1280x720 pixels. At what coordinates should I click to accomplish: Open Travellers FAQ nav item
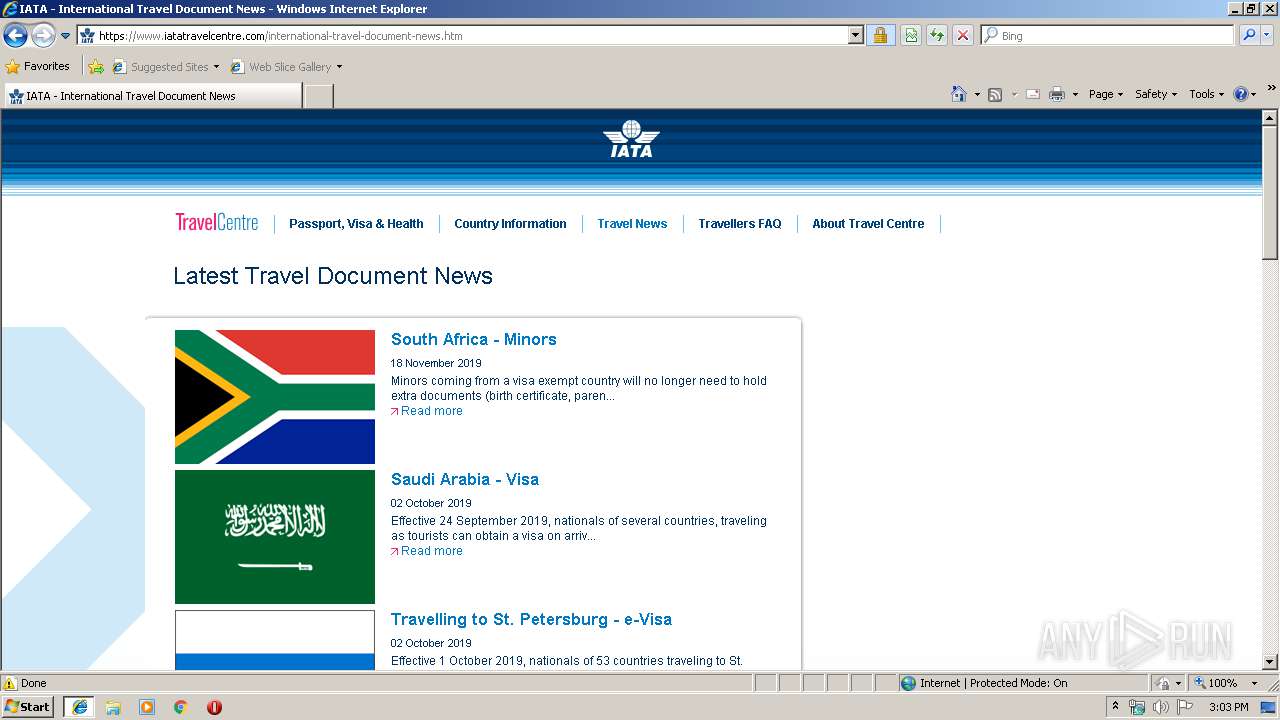pyautogui.click(x=740, y=224)
